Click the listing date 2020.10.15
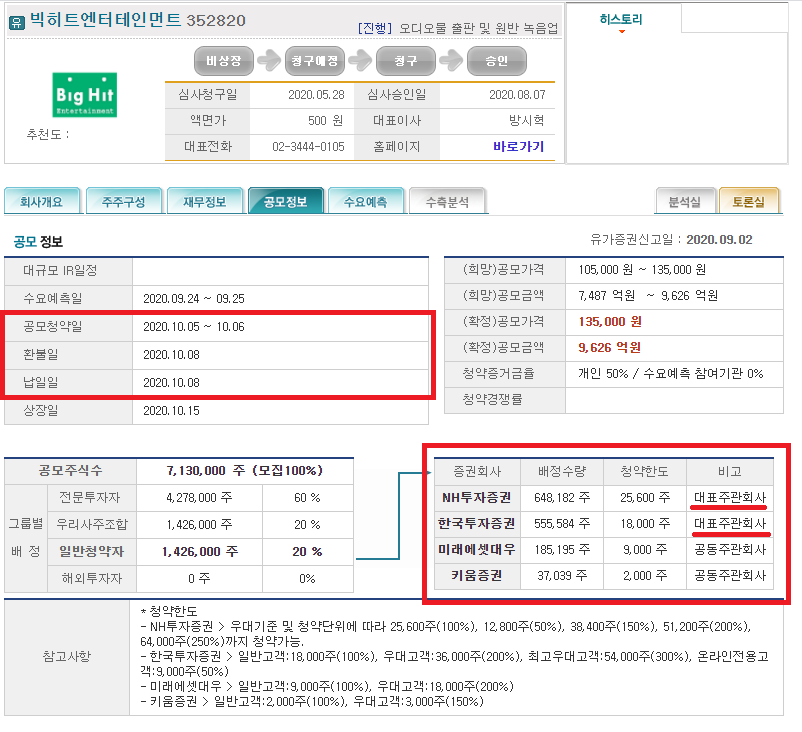 171,411
